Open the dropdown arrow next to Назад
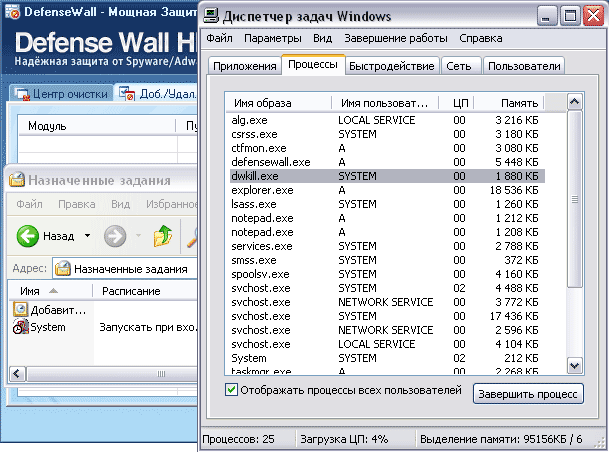The height and width of the screenshot is (452, 609). tap(87, 235)
